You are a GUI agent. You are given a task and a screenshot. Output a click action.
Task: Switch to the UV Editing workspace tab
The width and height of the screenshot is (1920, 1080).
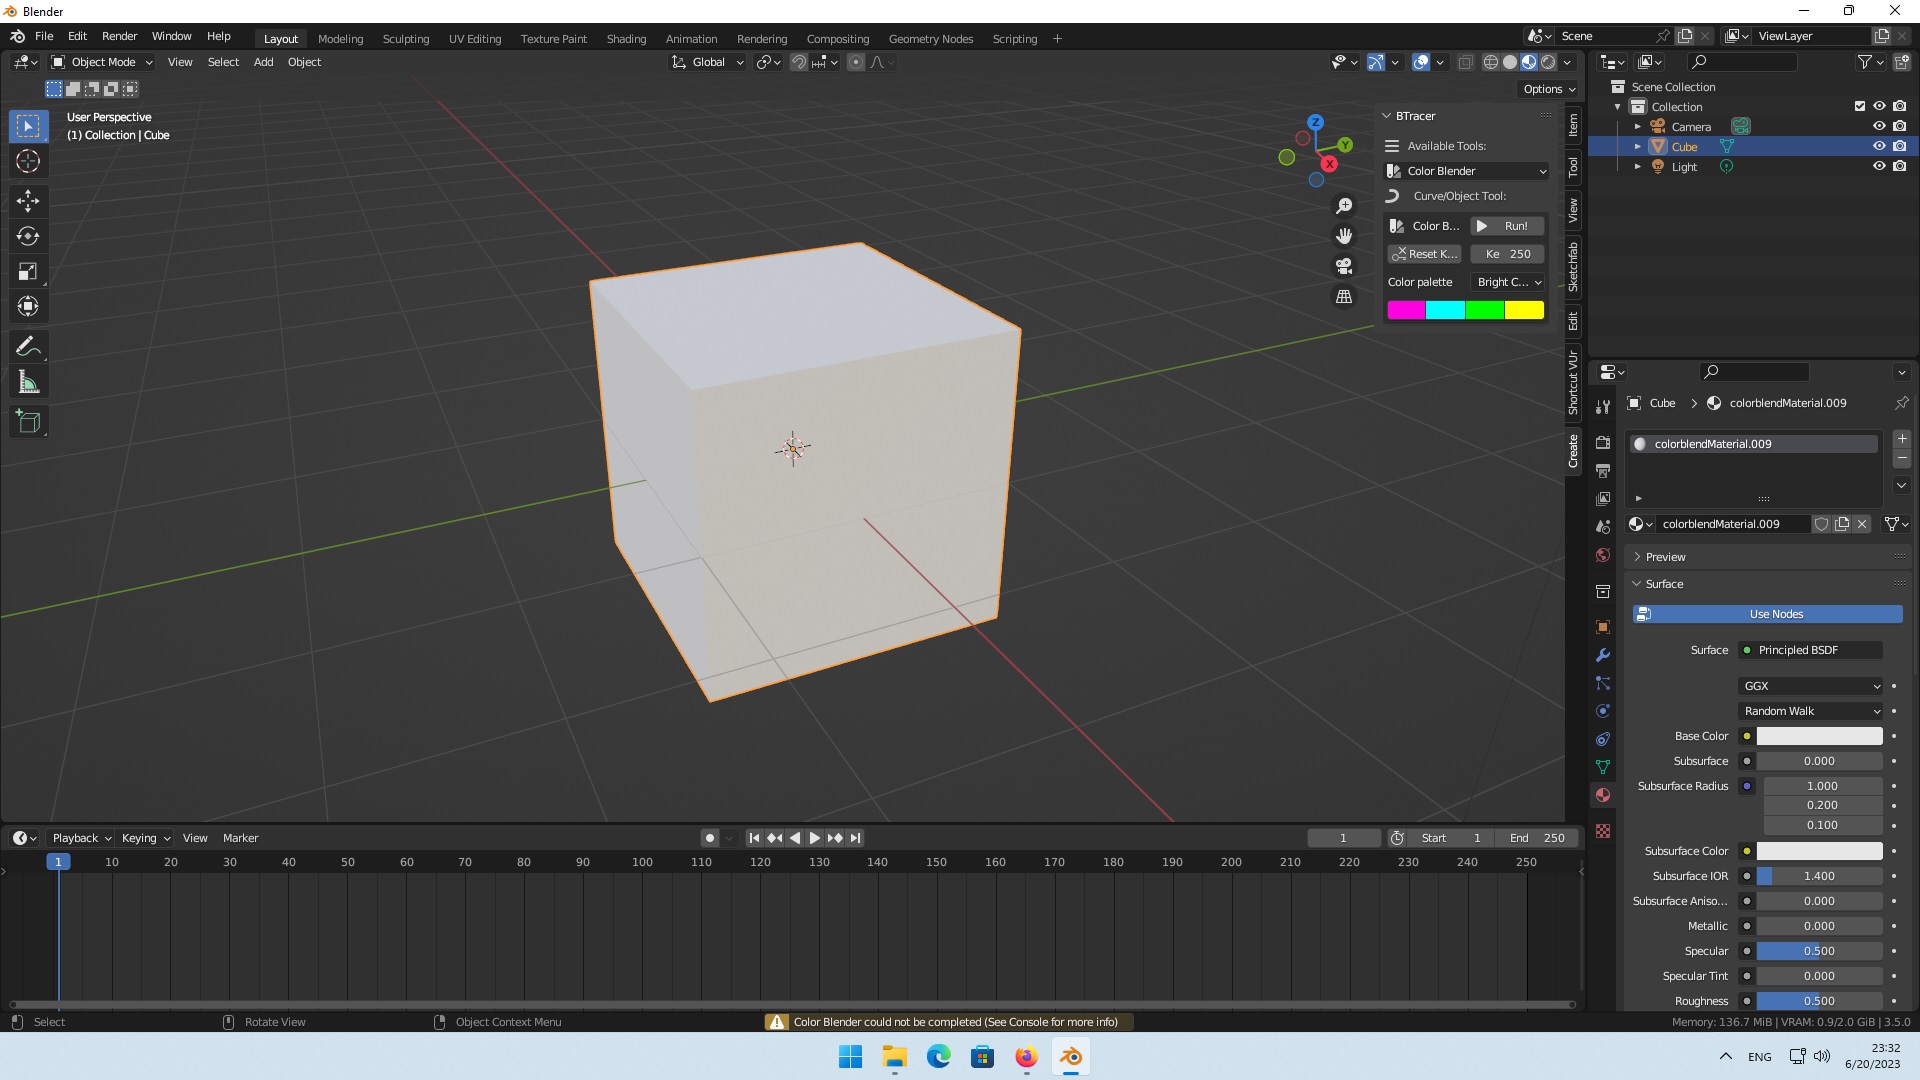click(x=474, y=38)
